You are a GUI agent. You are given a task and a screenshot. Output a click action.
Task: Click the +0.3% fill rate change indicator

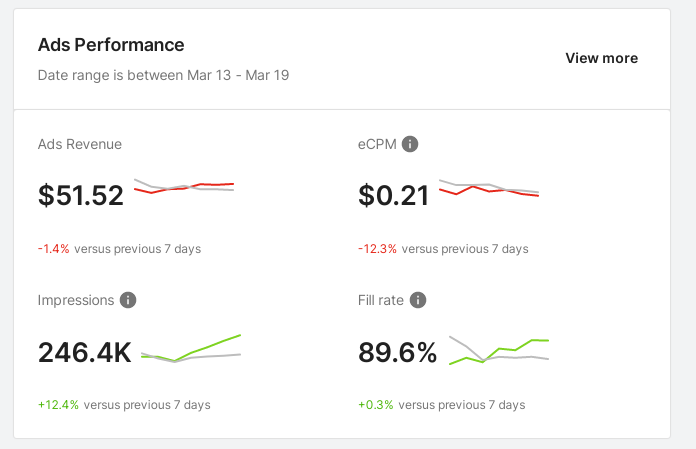pos(374,405)
